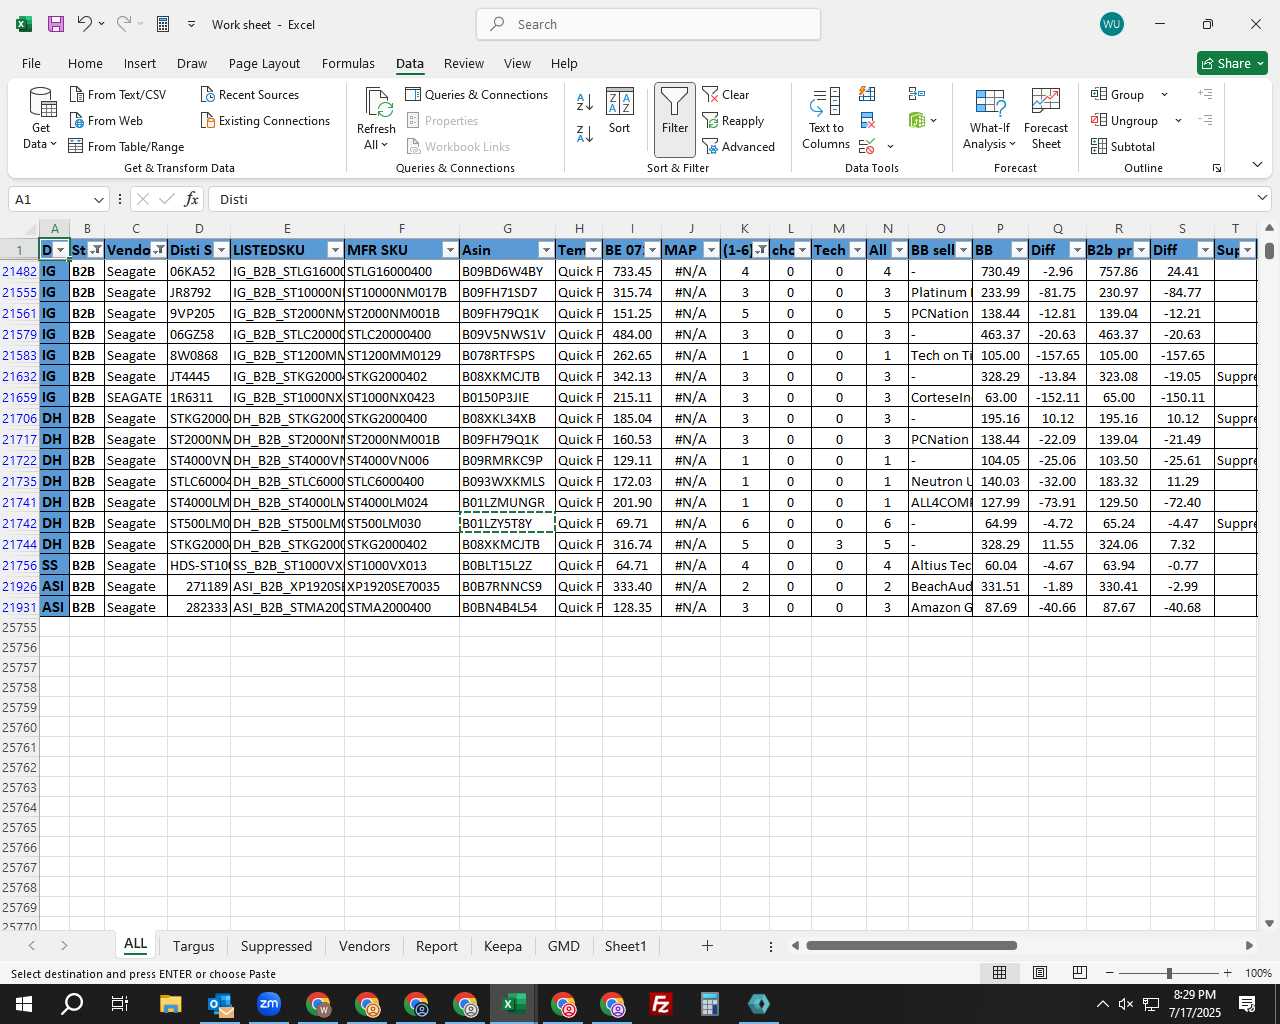1280x1024 pixels.
Task: Open the Ungroup dropdown arrow
Action: click(x=1178, y=120)
